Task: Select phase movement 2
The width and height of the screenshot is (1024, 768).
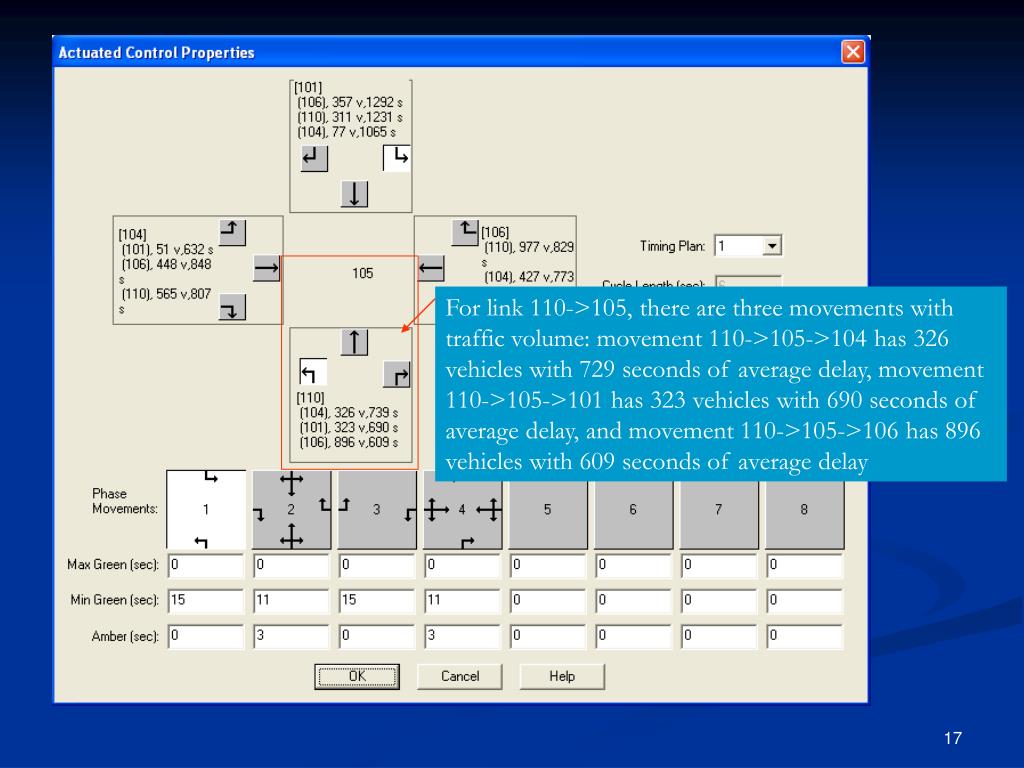Action: (x=292, y=509)
